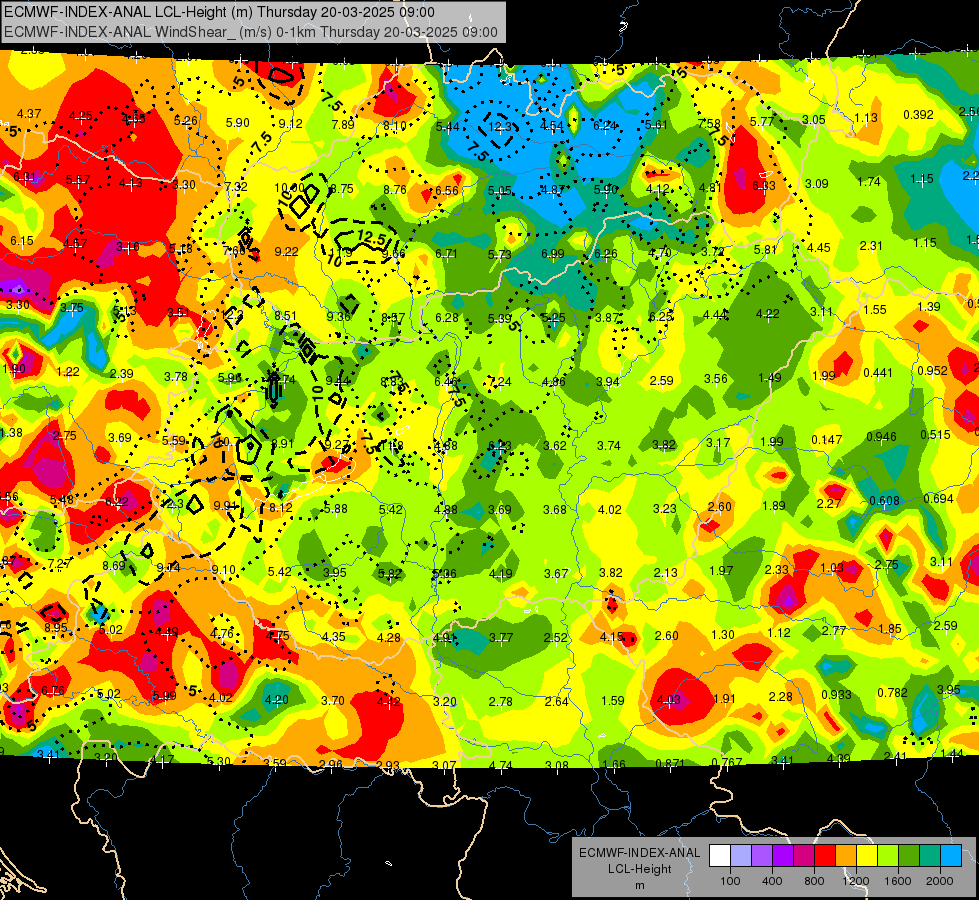Select the map value '0.694'

938,498
